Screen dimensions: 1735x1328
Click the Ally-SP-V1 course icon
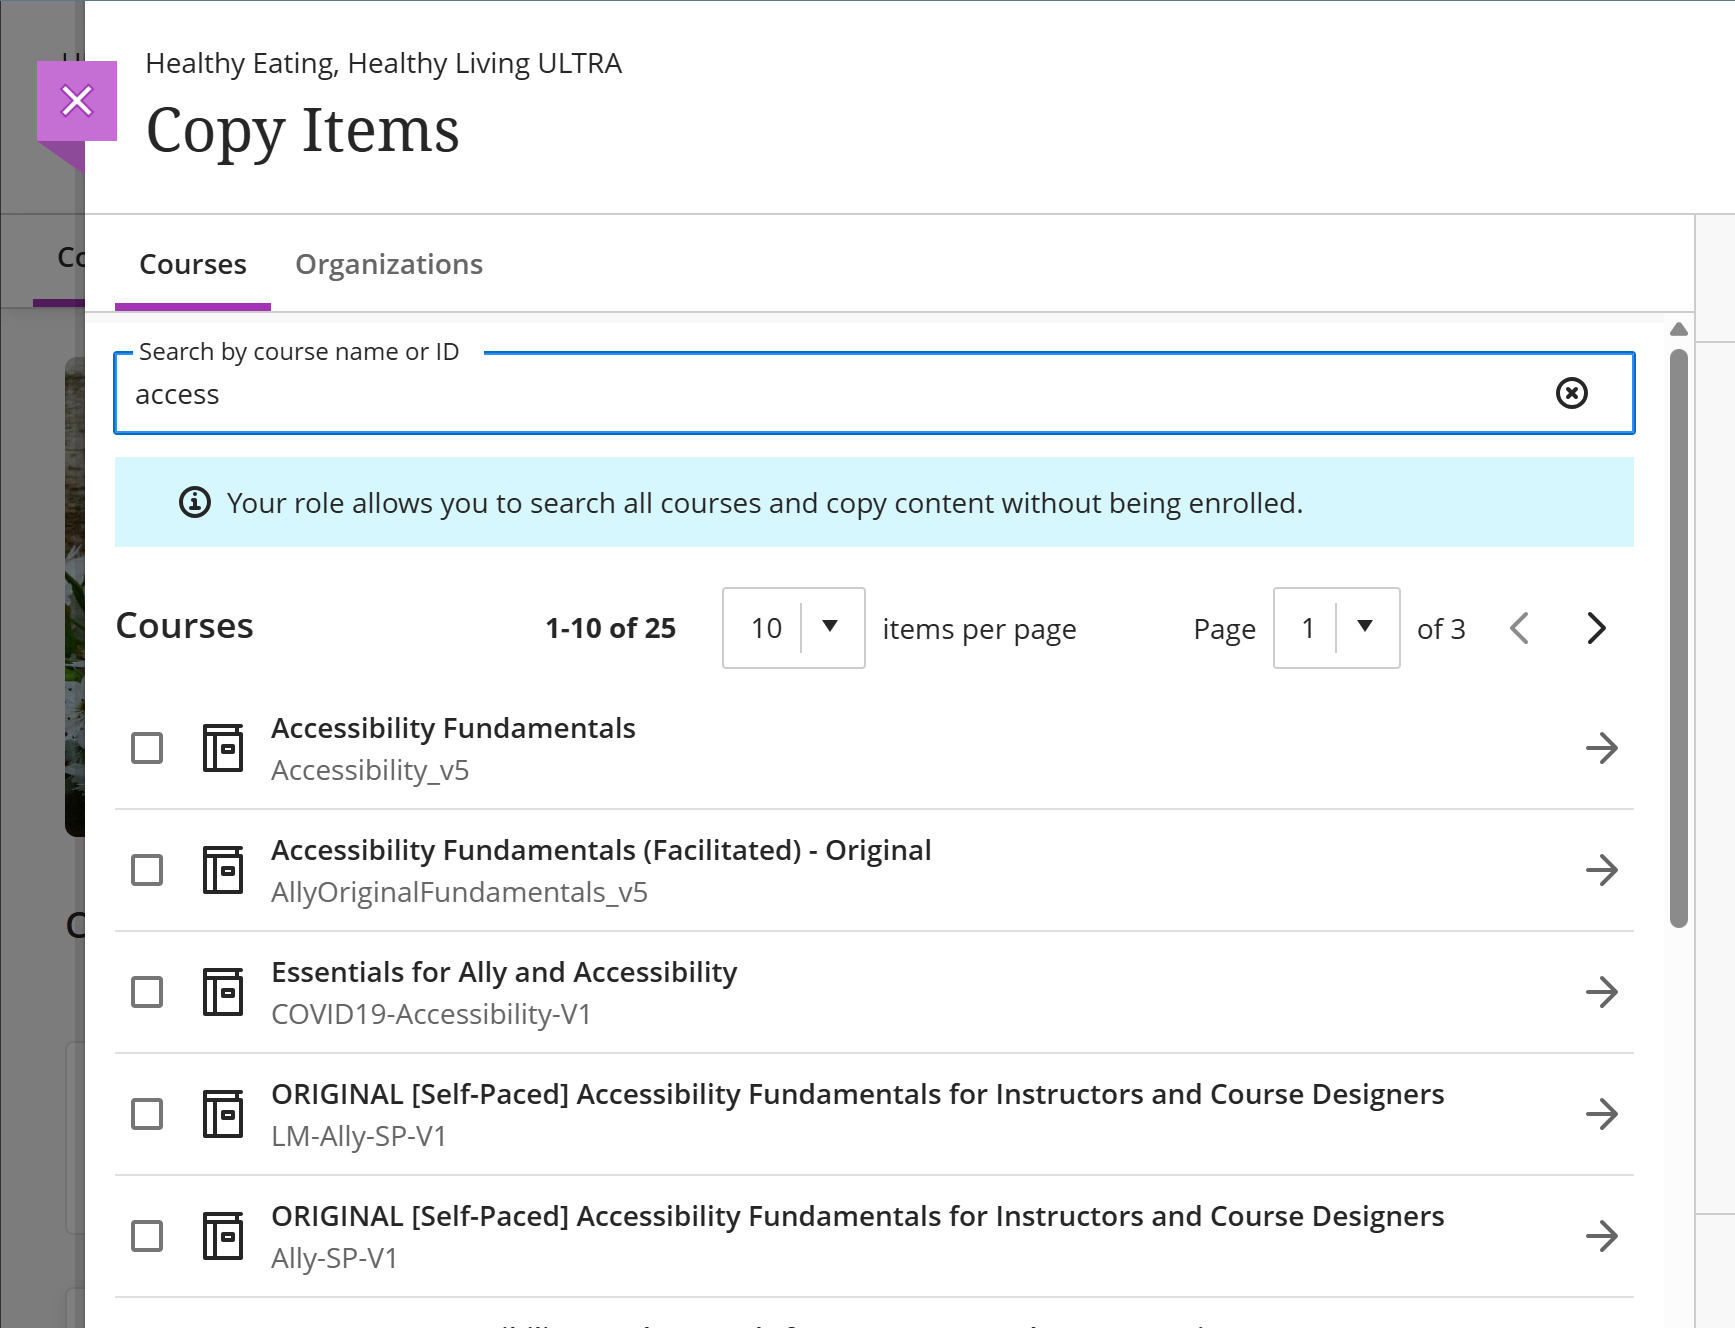(x=223, y=1236)
